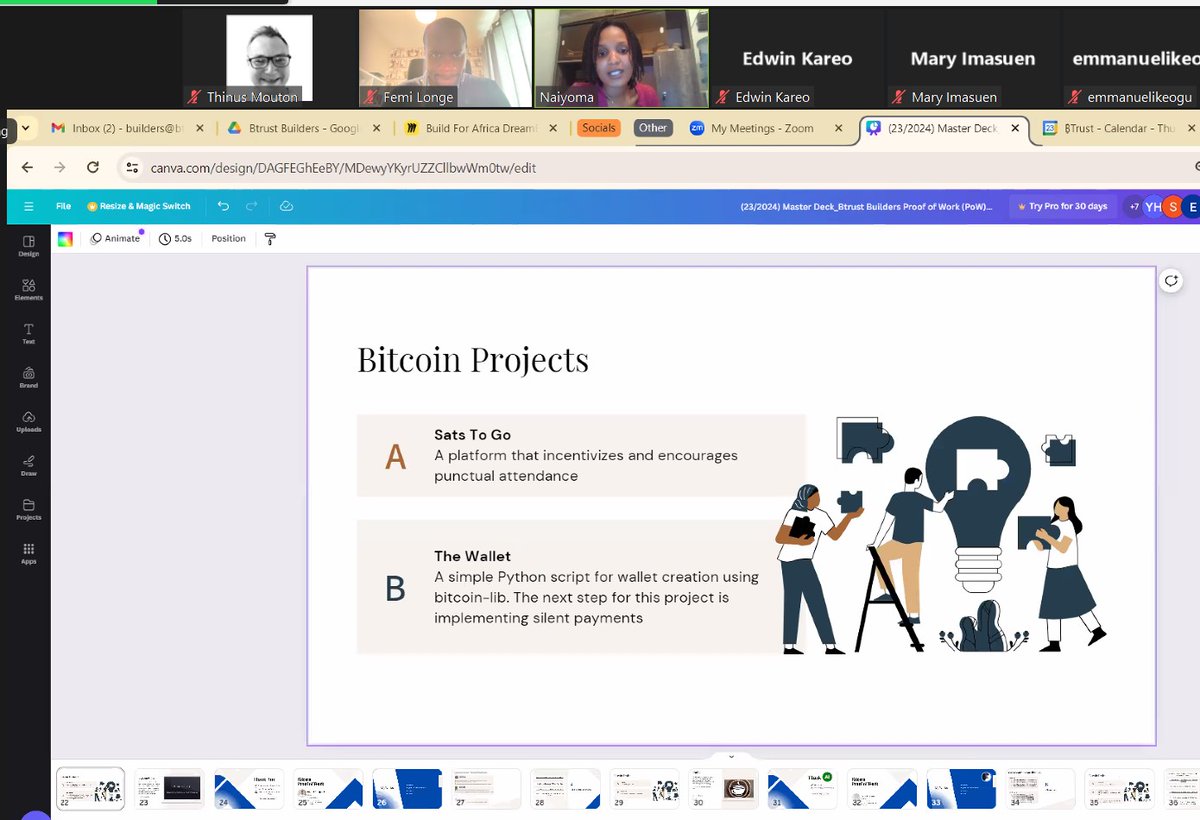Click the Bitcoin Projects slide title
This screenshot has height=820, width=1200.
coord(473,360)
